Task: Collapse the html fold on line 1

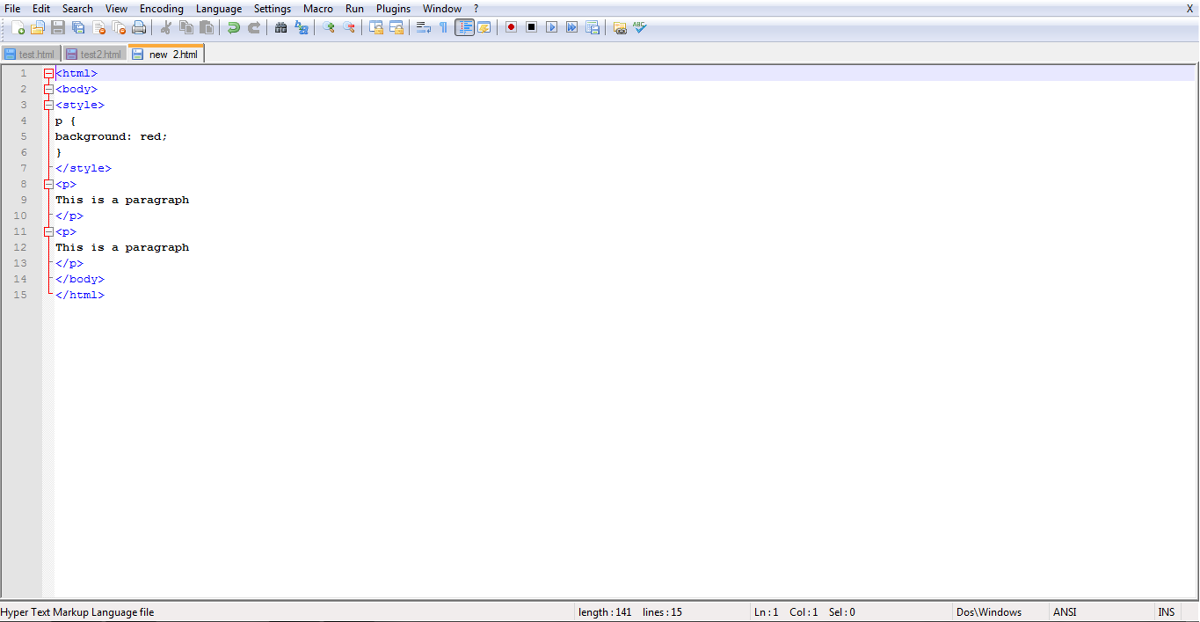Action: tap(48, 72)
